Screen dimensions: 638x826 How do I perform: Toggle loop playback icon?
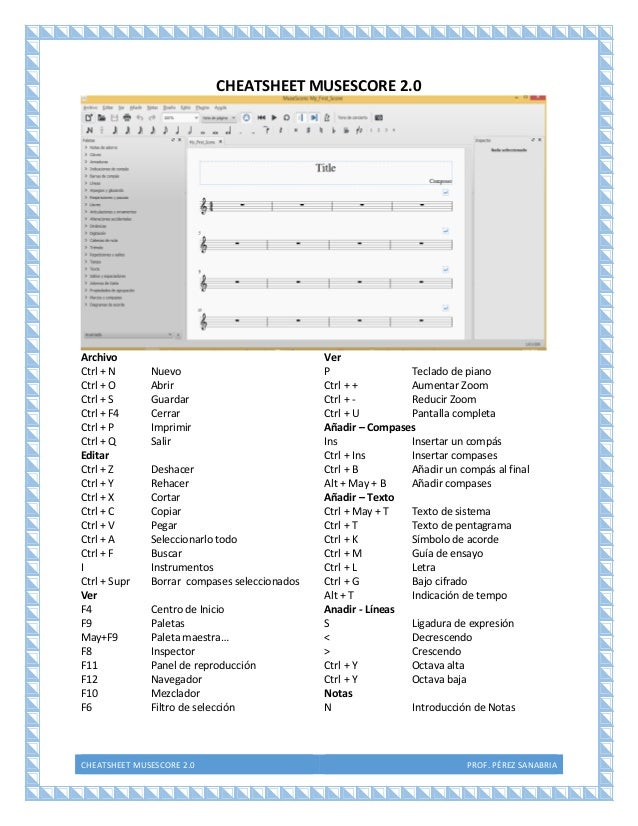point(287,118)
